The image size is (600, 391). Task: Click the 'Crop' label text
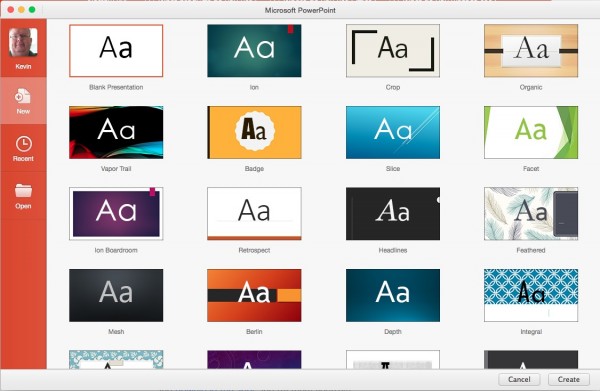pos(393,87)
